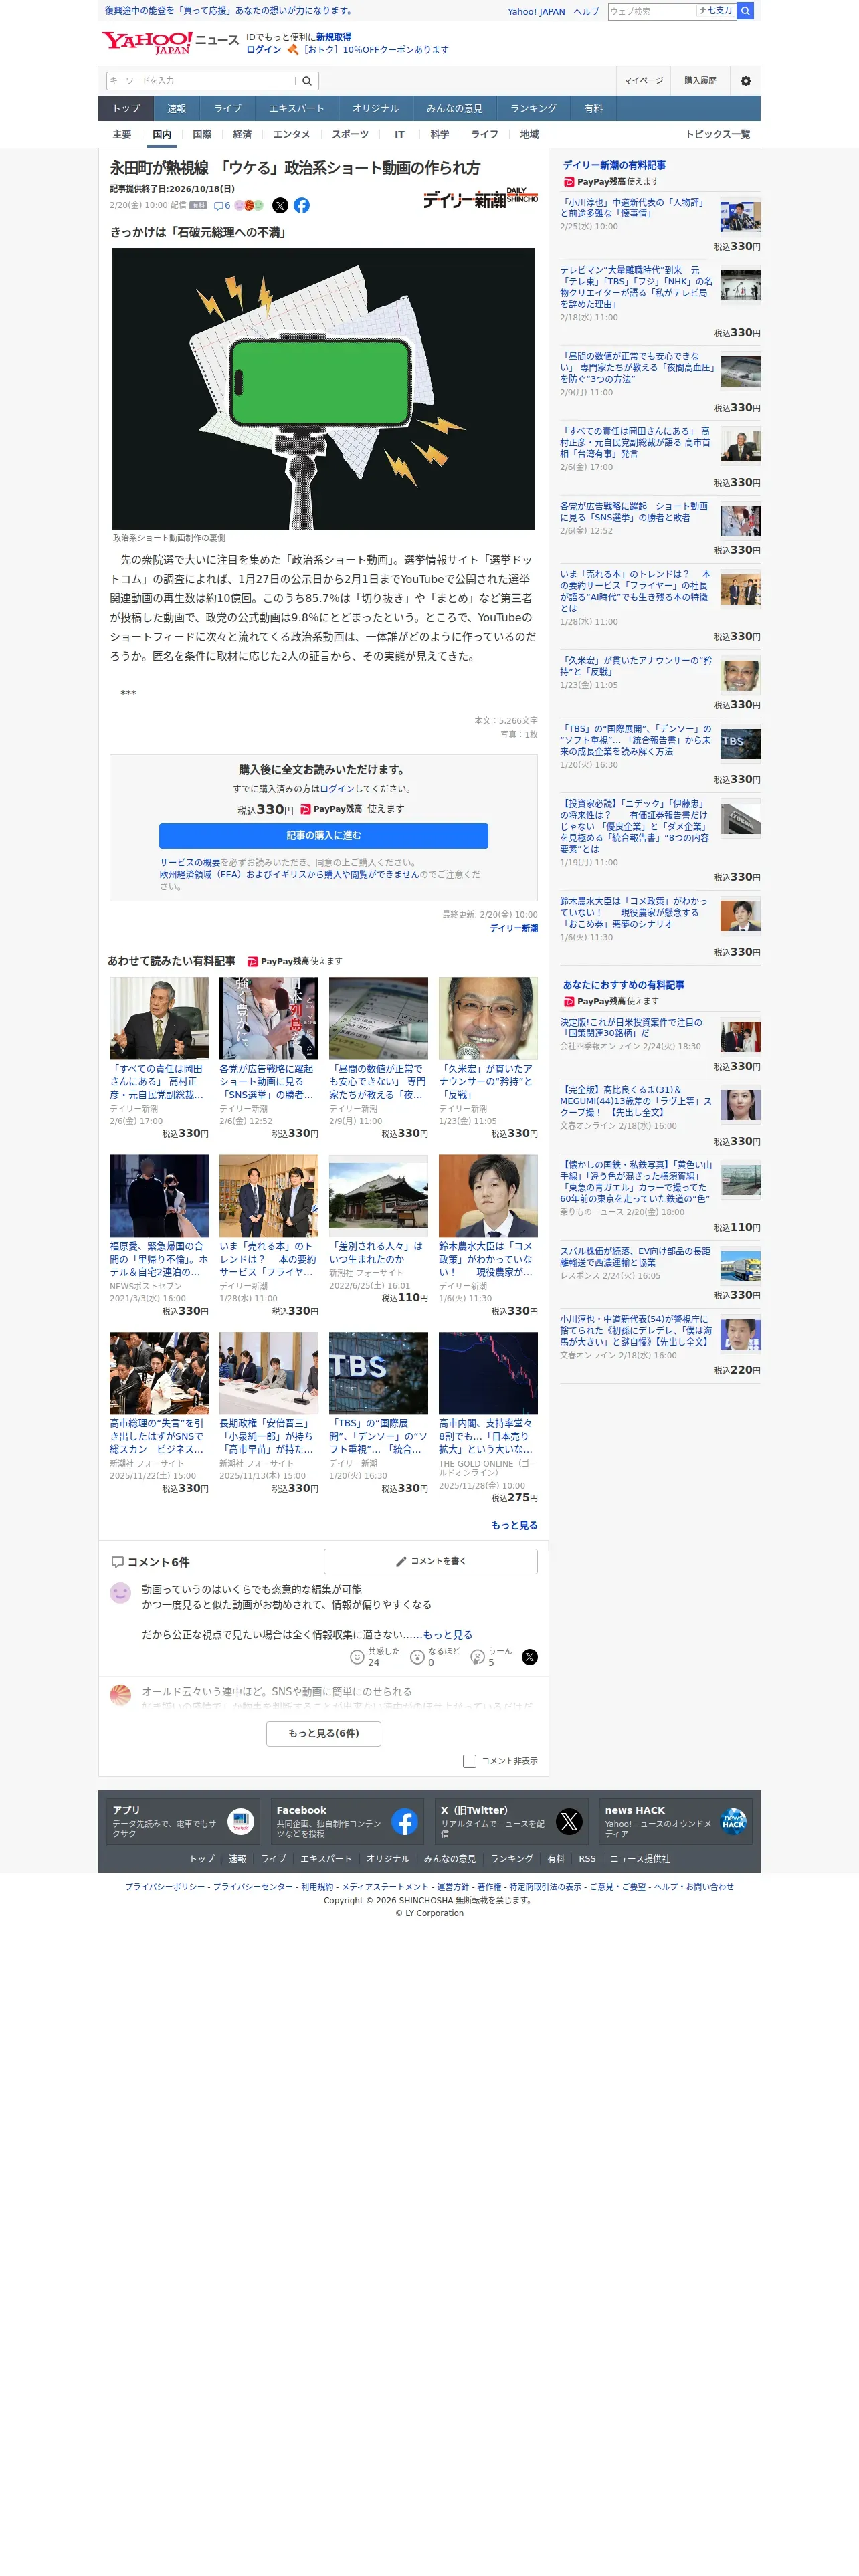Open RSS link in footer navigation

[587, 1859]
